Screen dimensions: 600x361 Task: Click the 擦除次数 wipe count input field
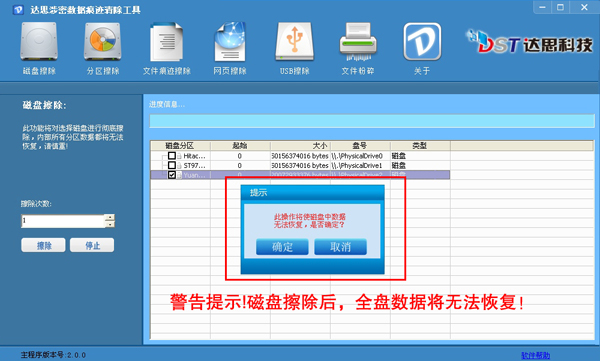coord(63,221)
